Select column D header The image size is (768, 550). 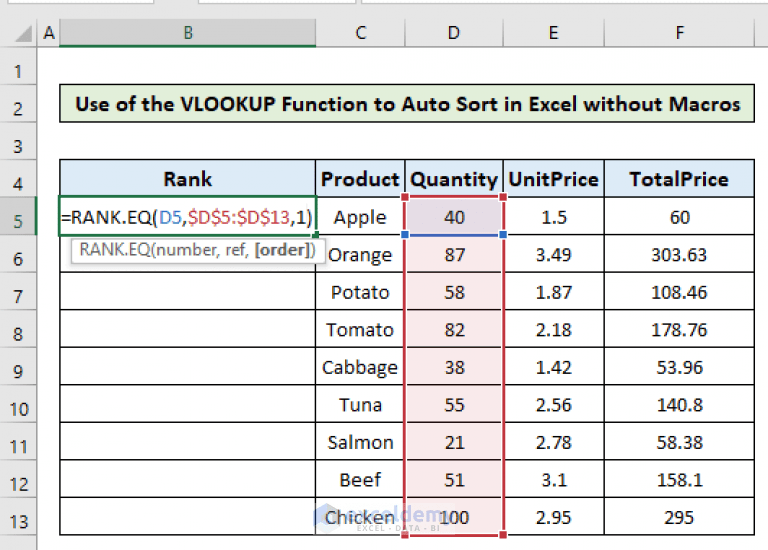[454, 33]
